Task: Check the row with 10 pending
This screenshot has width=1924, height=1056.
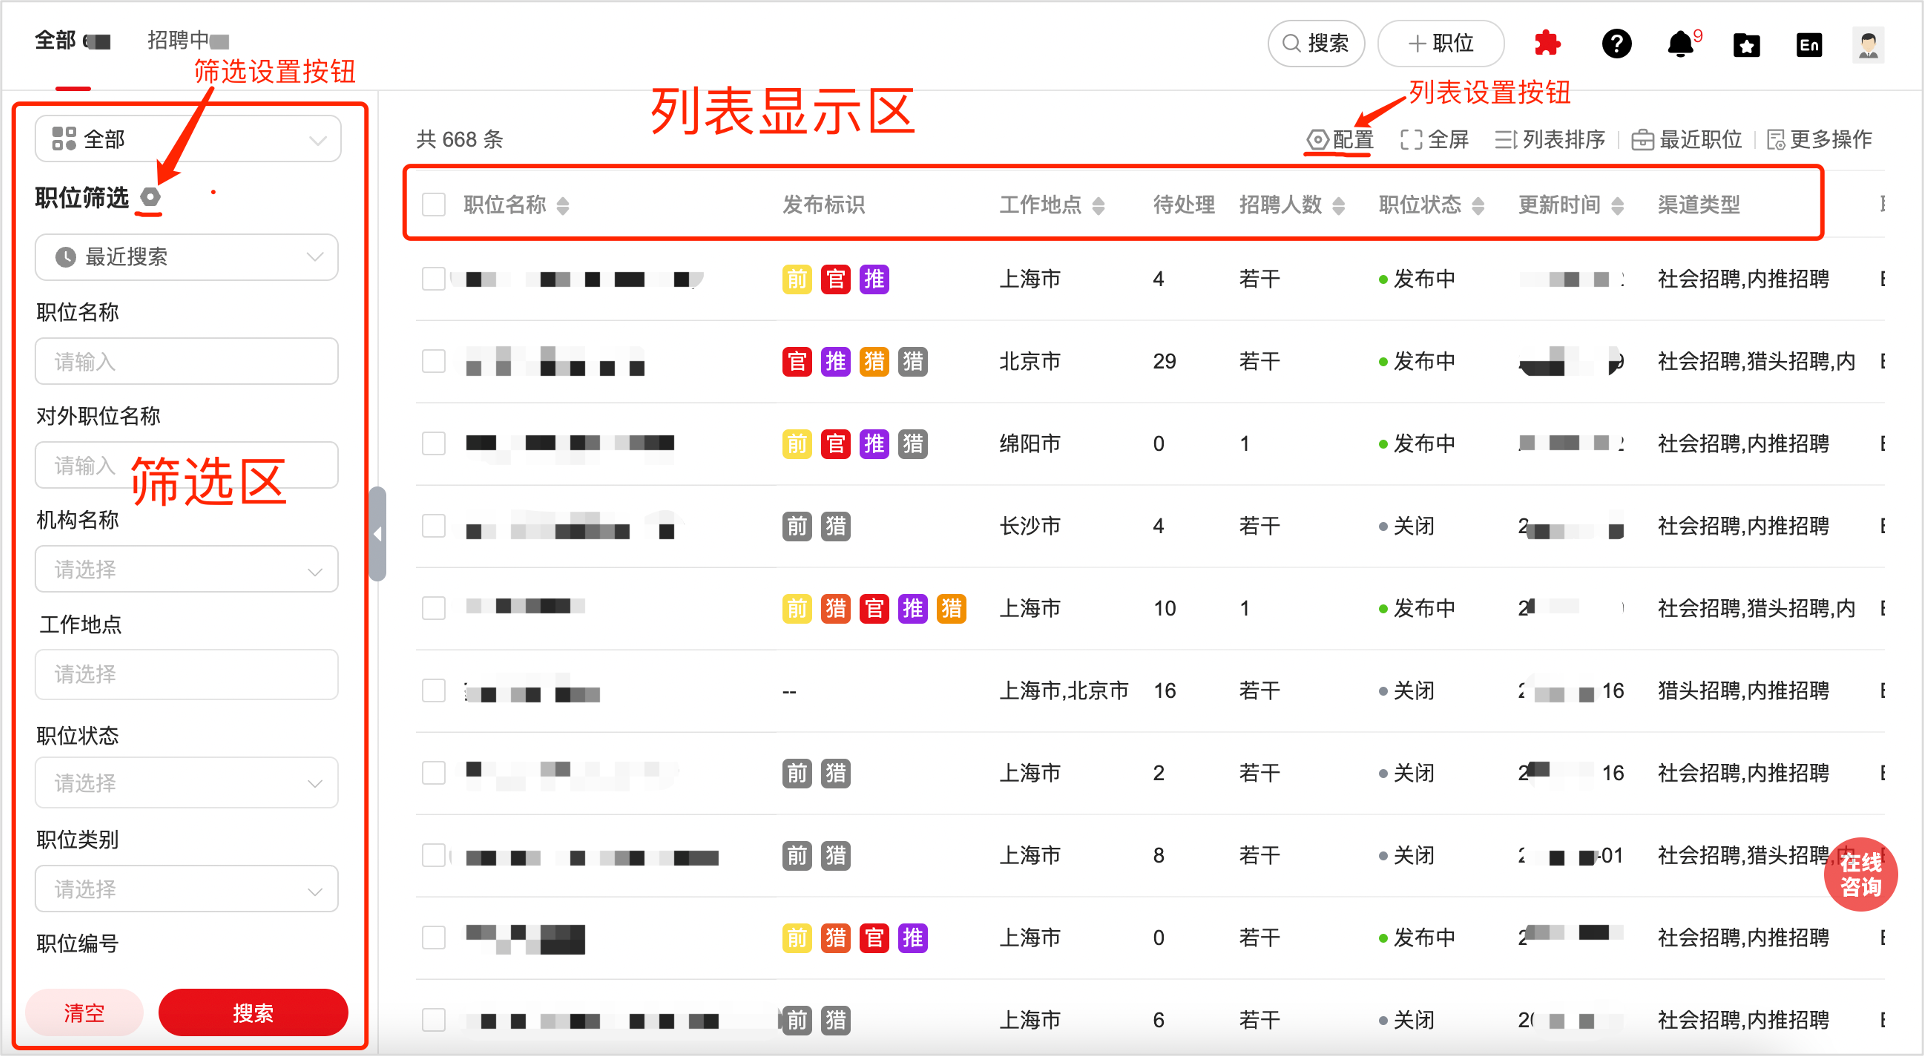Action: pyautogui.click(x=434, y=608)
